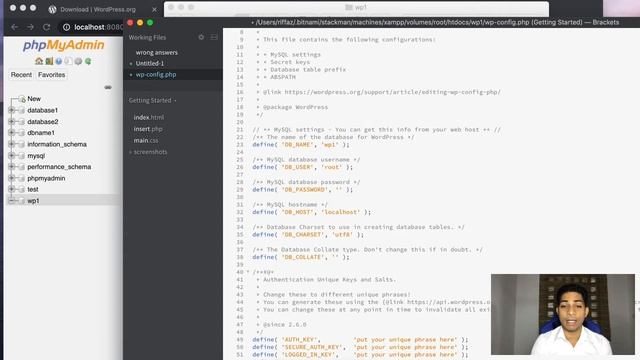Click the phpMyAdmin logo
Screen dimensions: 640x360
[64, 45]
